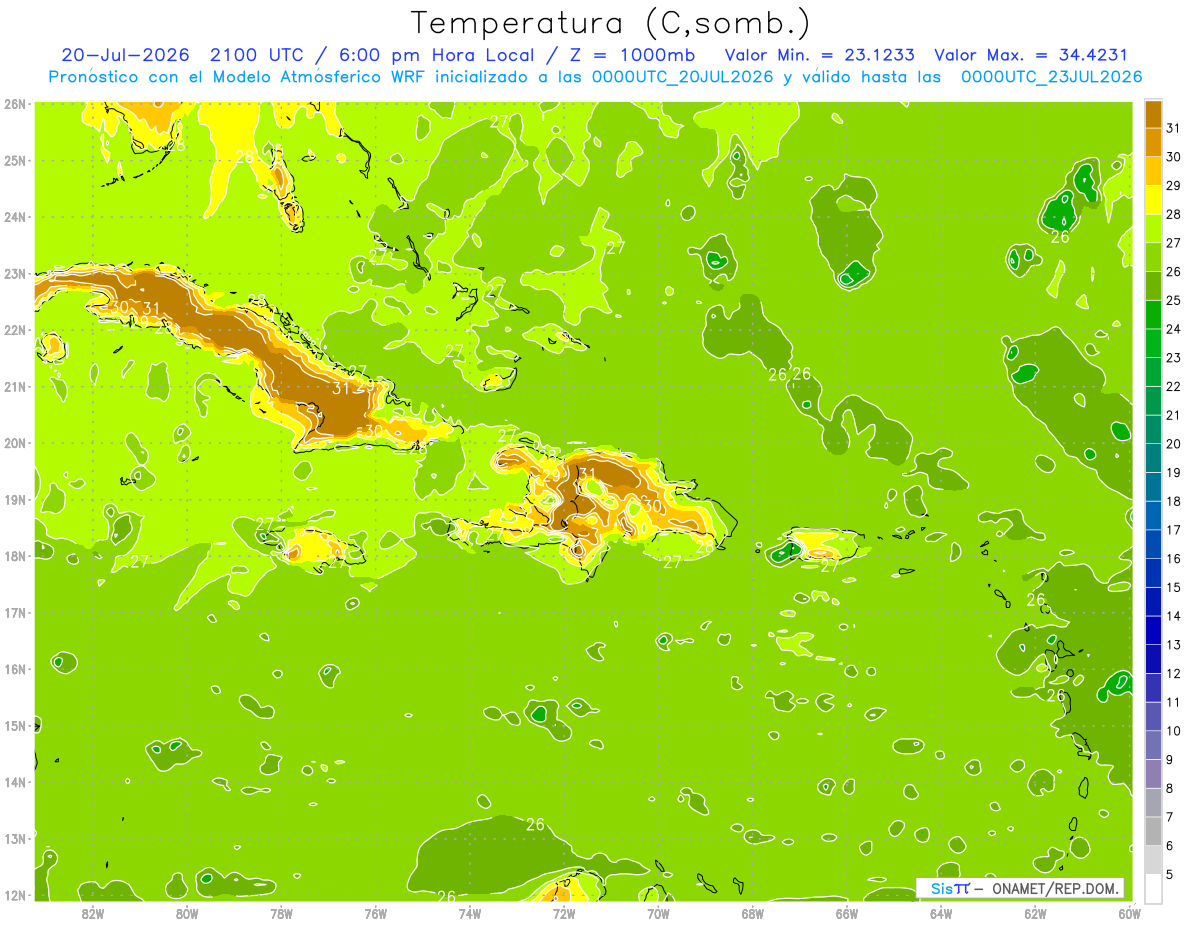Click the '24N' latitude axis label

point(14,217)
